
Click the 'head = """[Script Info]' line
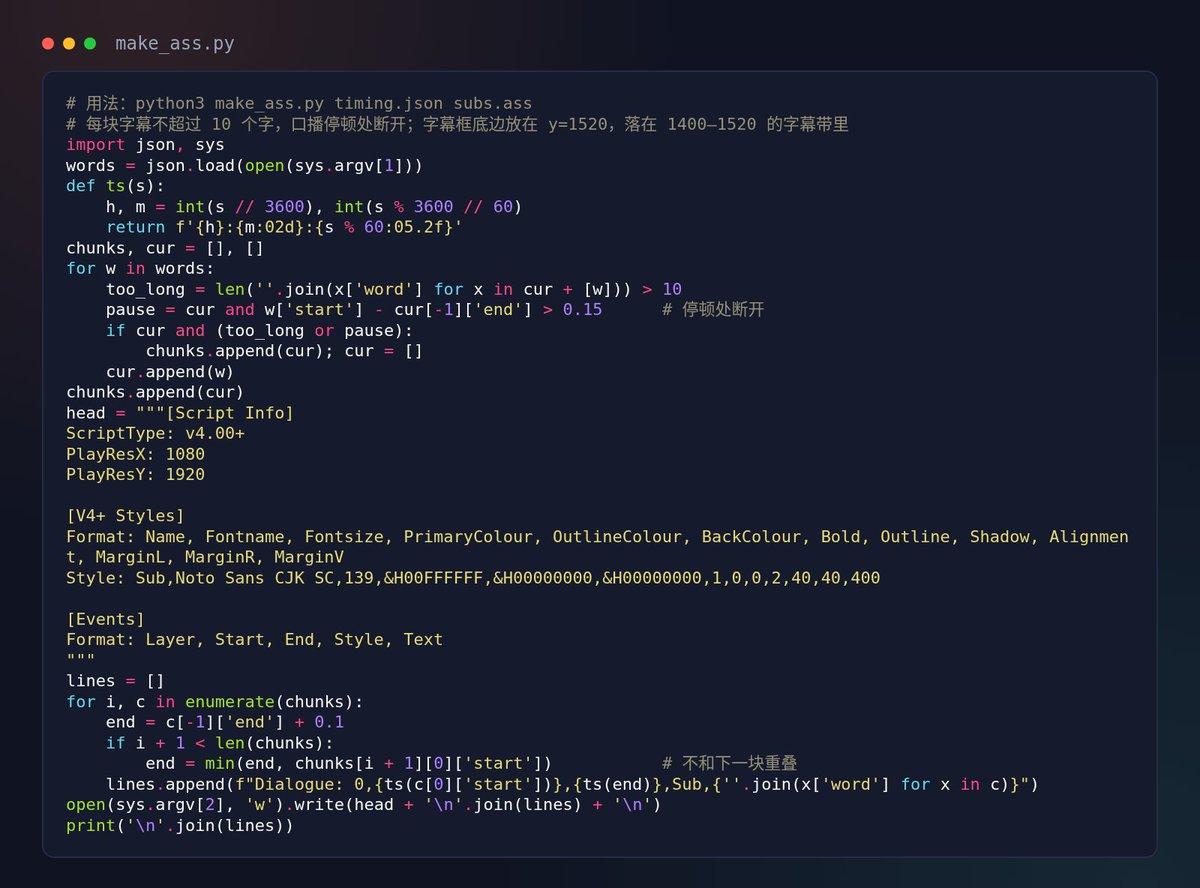[180, 413]
